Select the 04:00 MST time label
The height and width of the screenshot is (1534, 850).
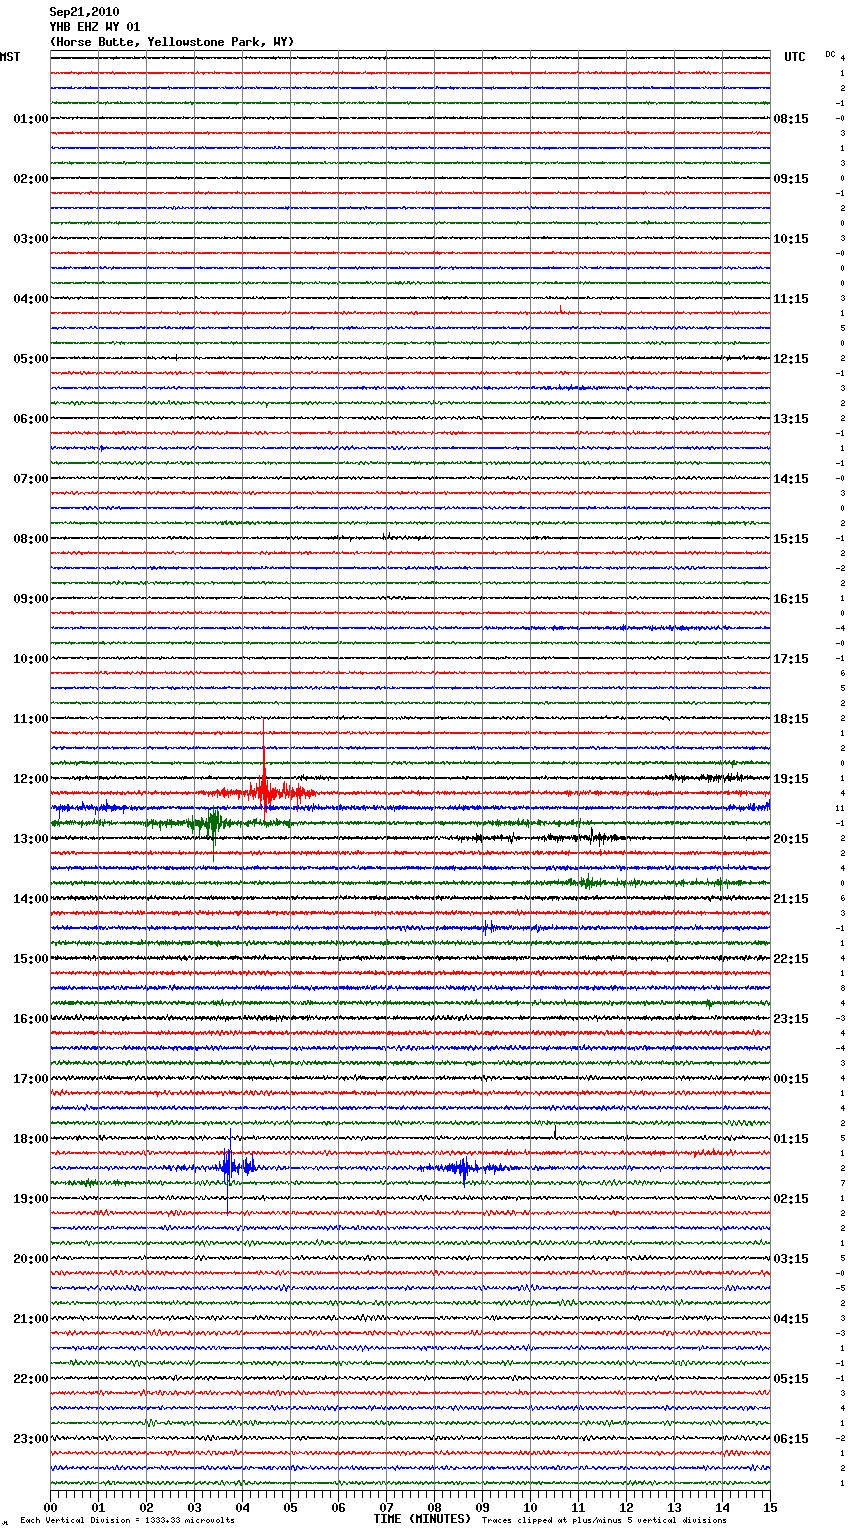pos(31,299)
